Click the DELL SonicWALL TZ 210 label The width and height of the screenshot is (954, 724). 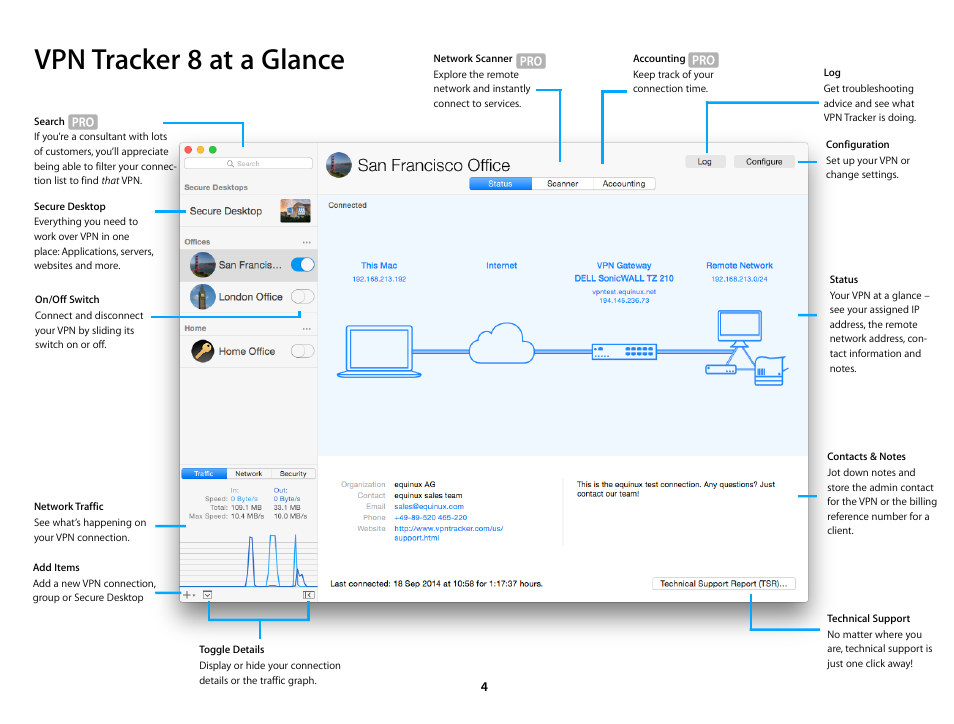pyautogui.click(x=624, y=279)
